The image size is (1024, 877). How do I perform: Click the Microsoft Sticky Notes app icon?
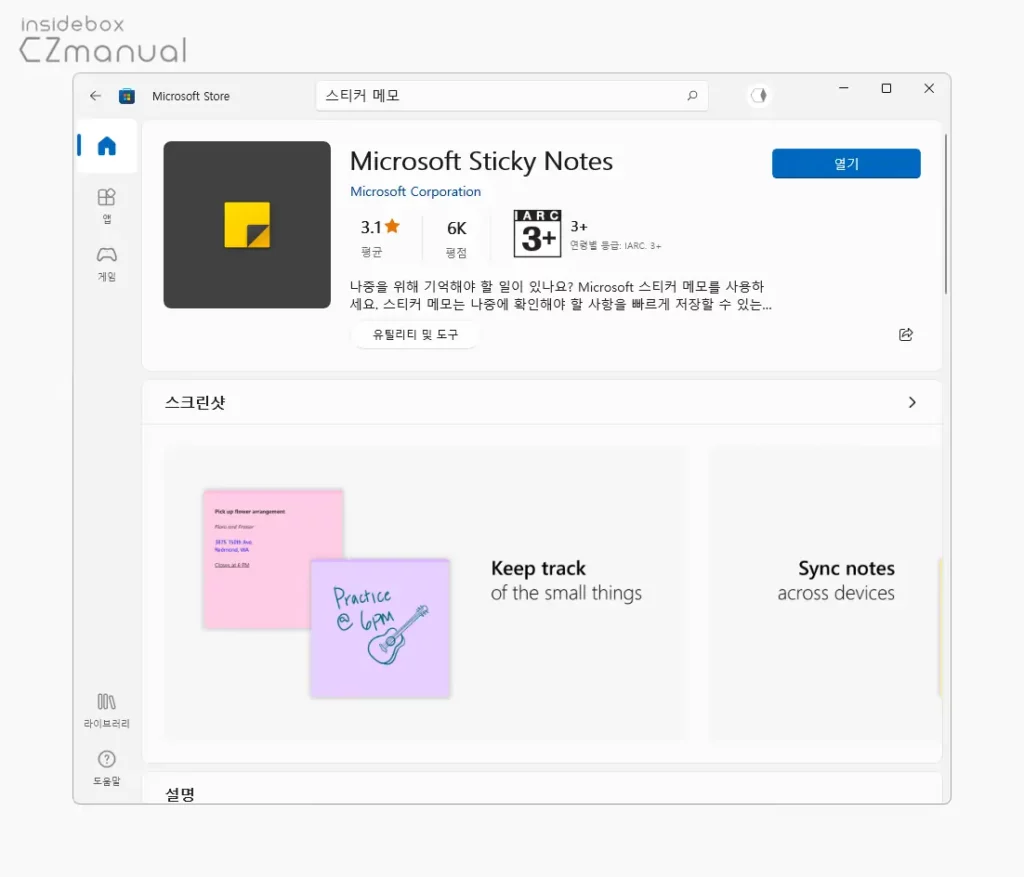[x=246, y=224]
